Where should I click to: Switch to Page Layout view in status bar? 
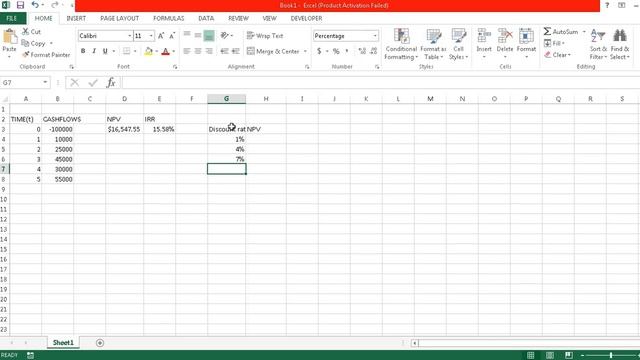tap(549, 355)
